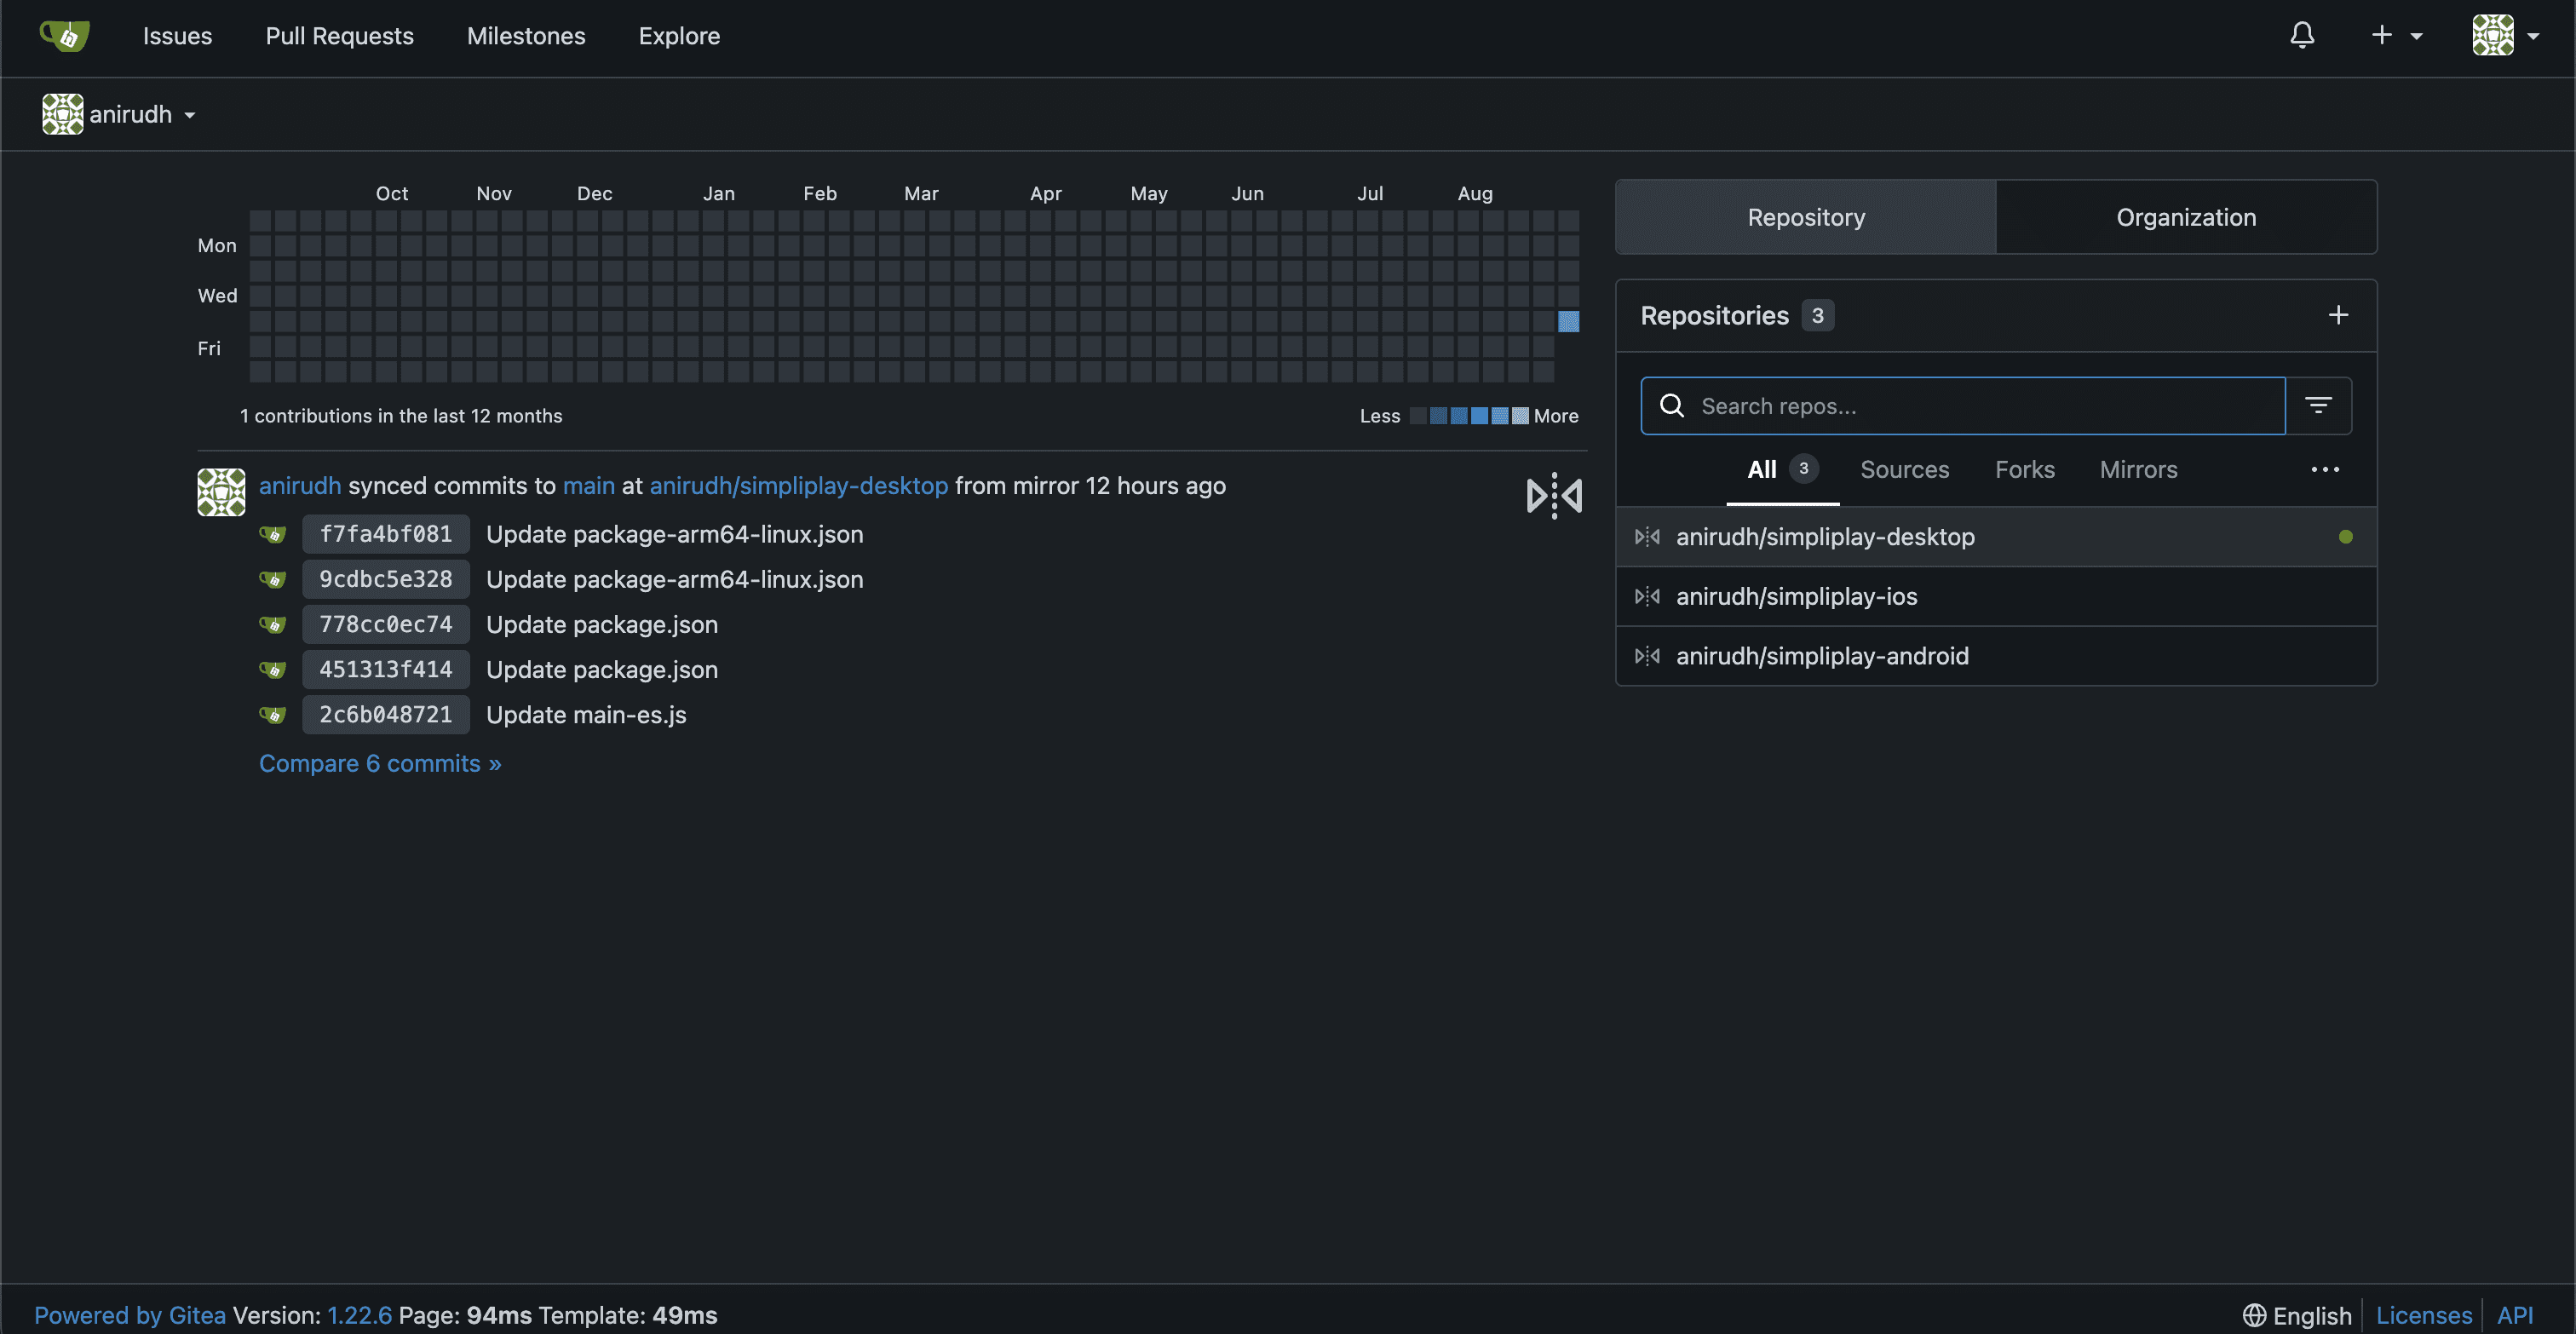Click the Search repos input field

pos(1960,405)
